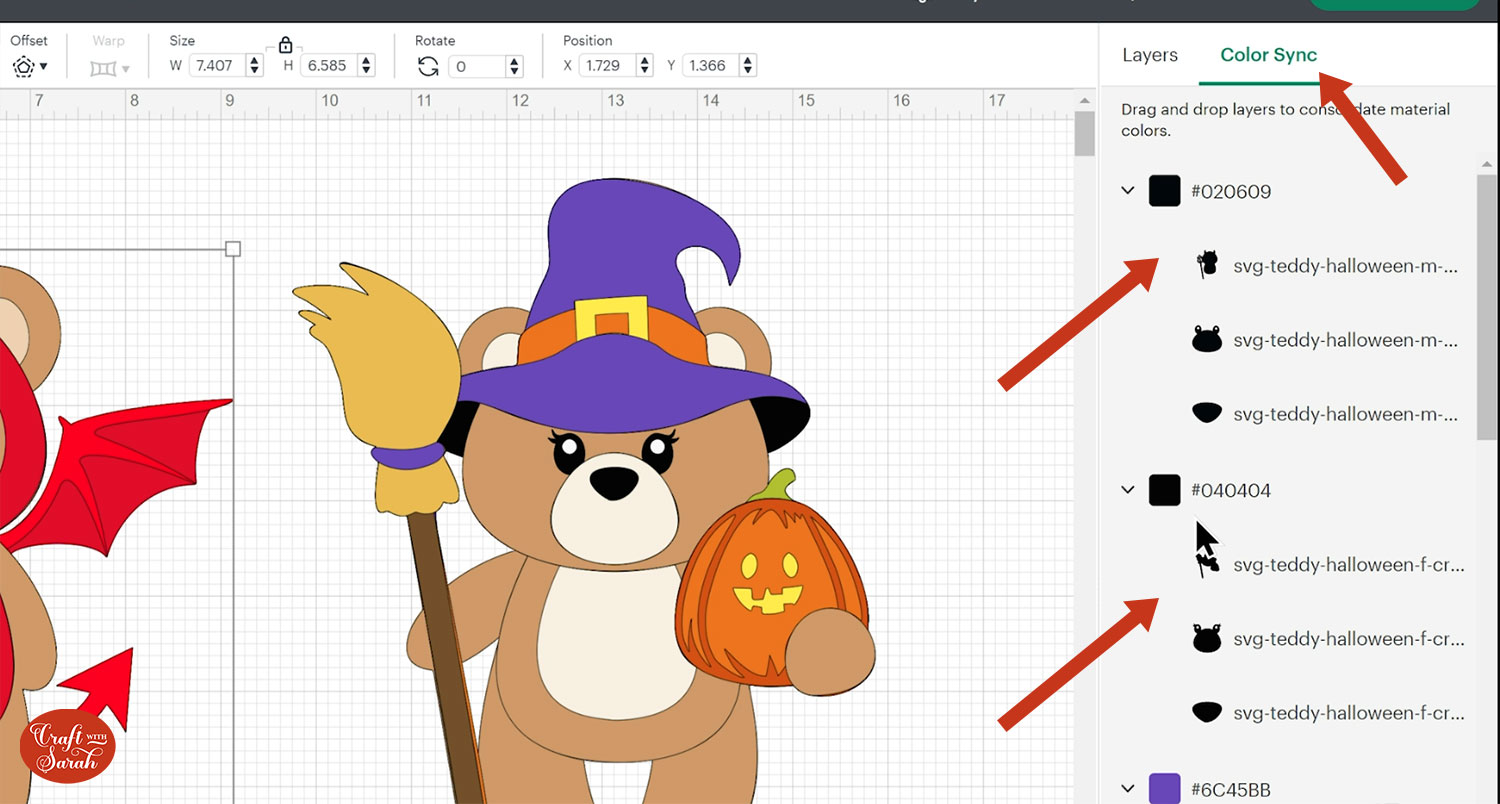Click the purple #6C45BB color swatch

point(1164,788)
